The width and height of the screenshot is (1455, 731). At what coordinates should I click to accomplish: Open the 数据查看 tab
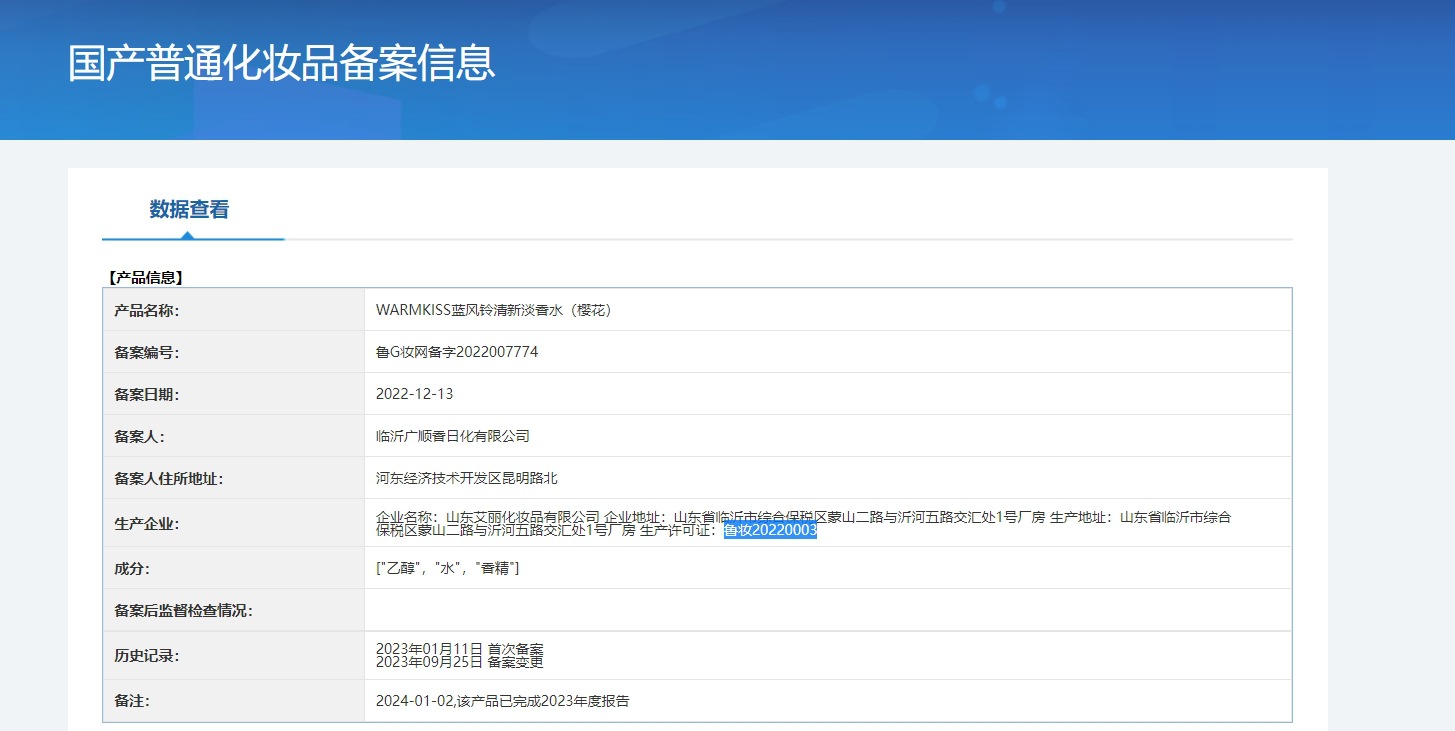click(x=189, y=210)
